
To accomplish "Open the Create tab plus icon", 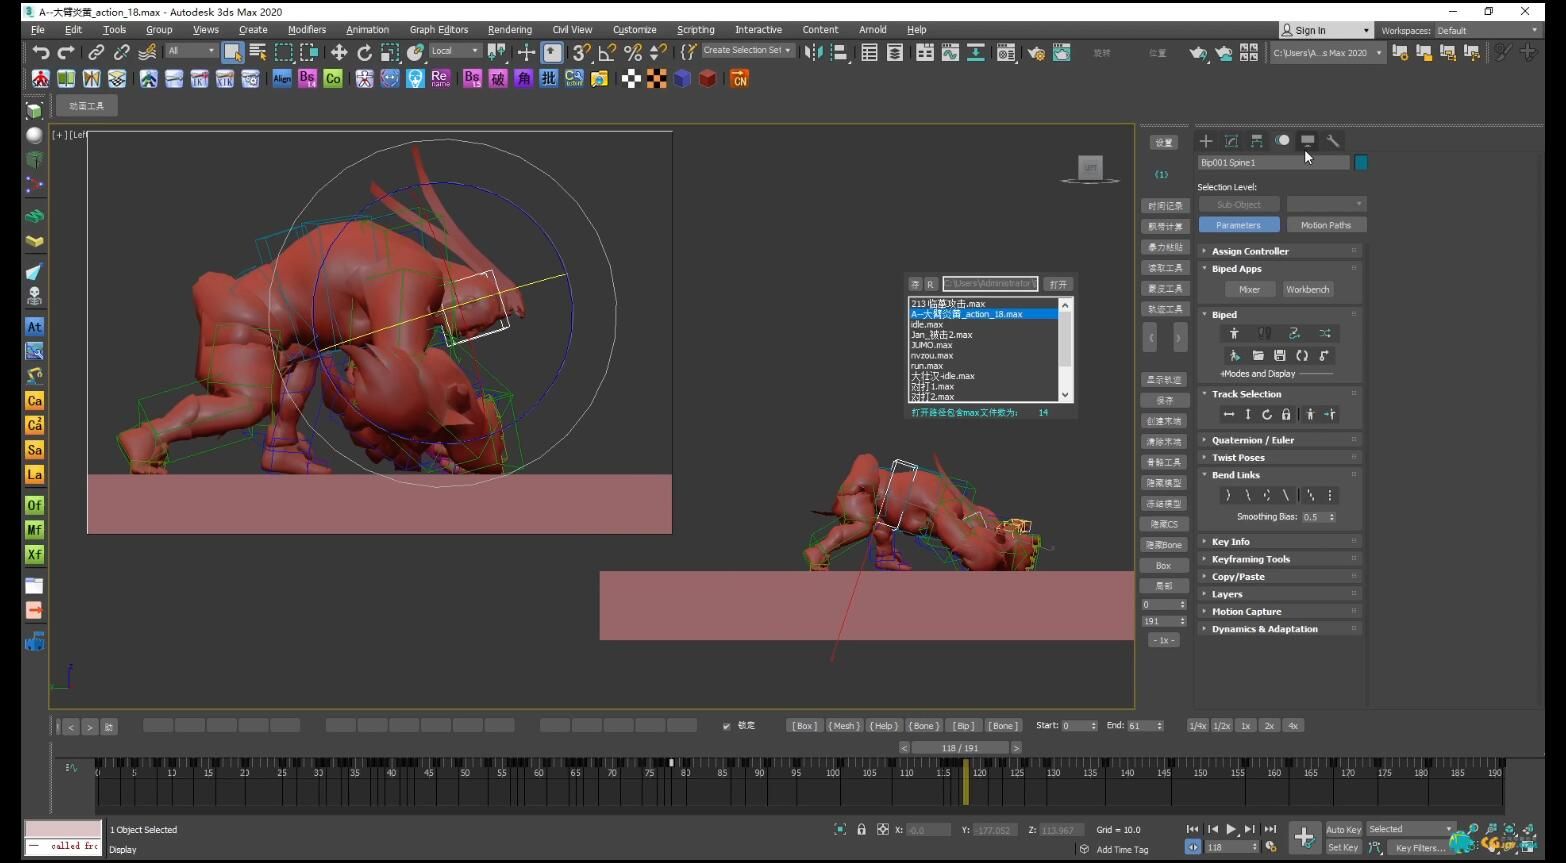I will pyautogui.click(x=1206, y=141).
